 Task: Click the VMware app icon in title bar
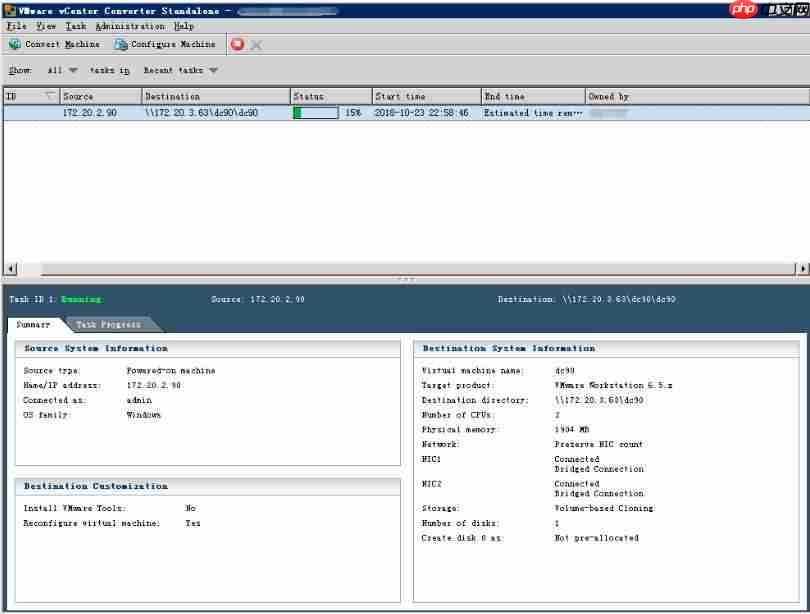click(x=9, y=11)
